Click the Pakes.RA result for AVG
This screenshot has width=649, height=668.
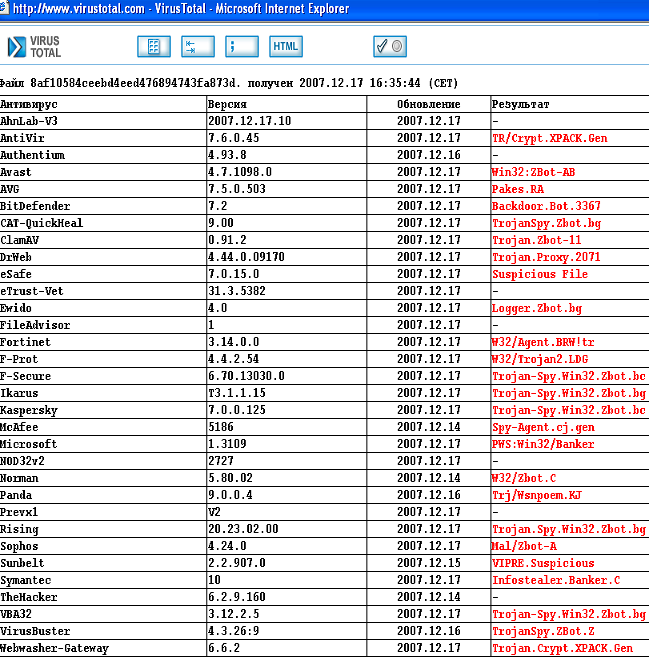pos(518,189)
